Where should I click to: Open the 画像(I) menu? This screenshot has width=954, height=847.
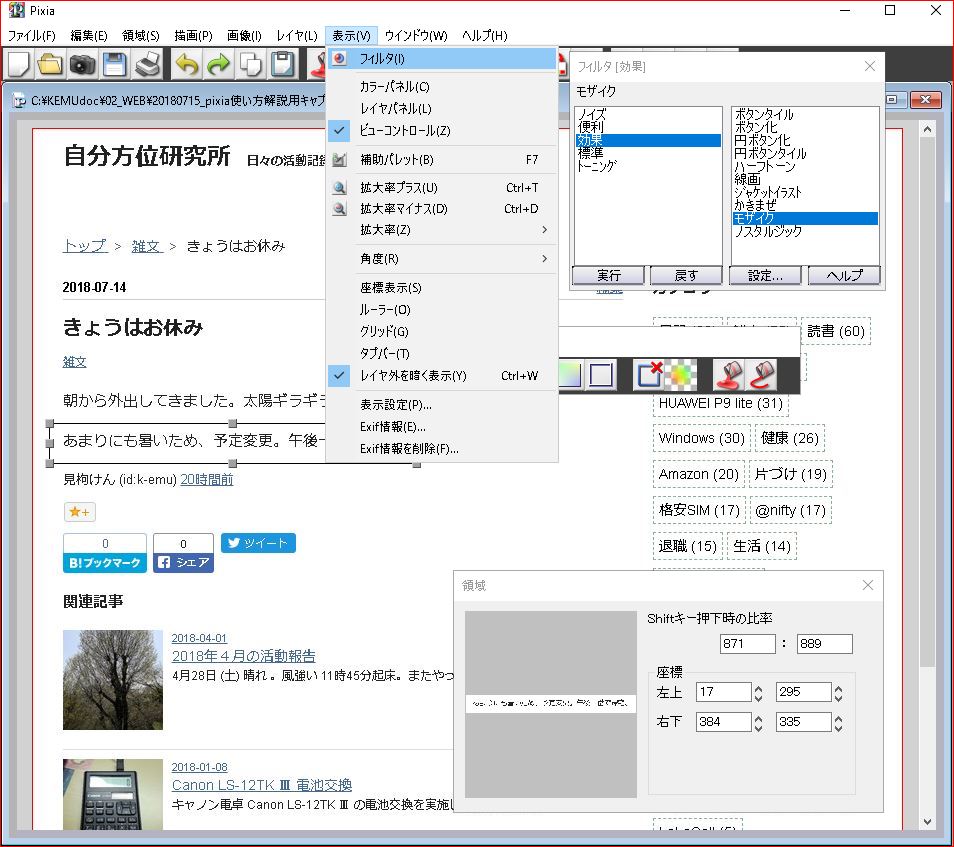243,35
